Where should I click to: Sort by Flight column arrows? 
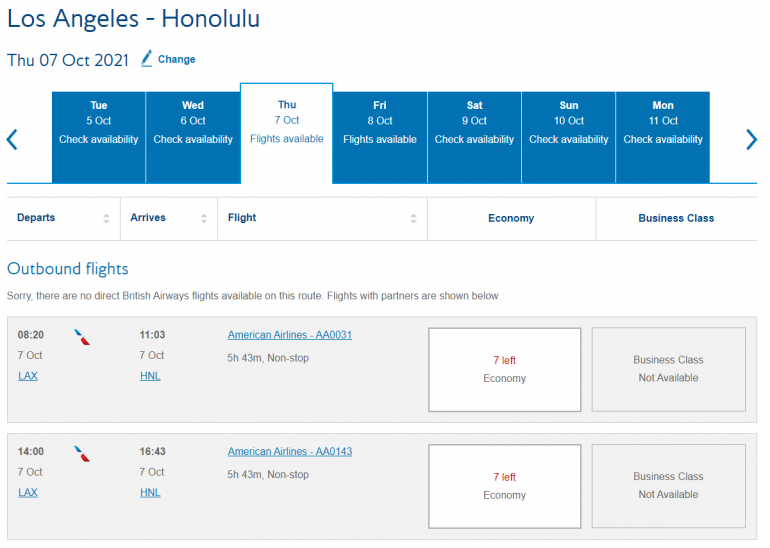(x=413, y=218)
